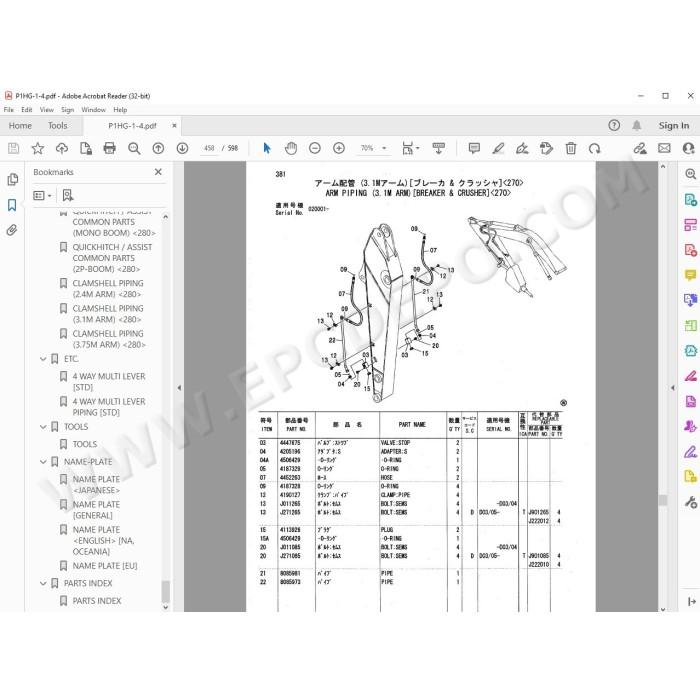This screenshot has height=700, width=700.
Task: Expand right tools pane arrow
Action: [673, 388]
